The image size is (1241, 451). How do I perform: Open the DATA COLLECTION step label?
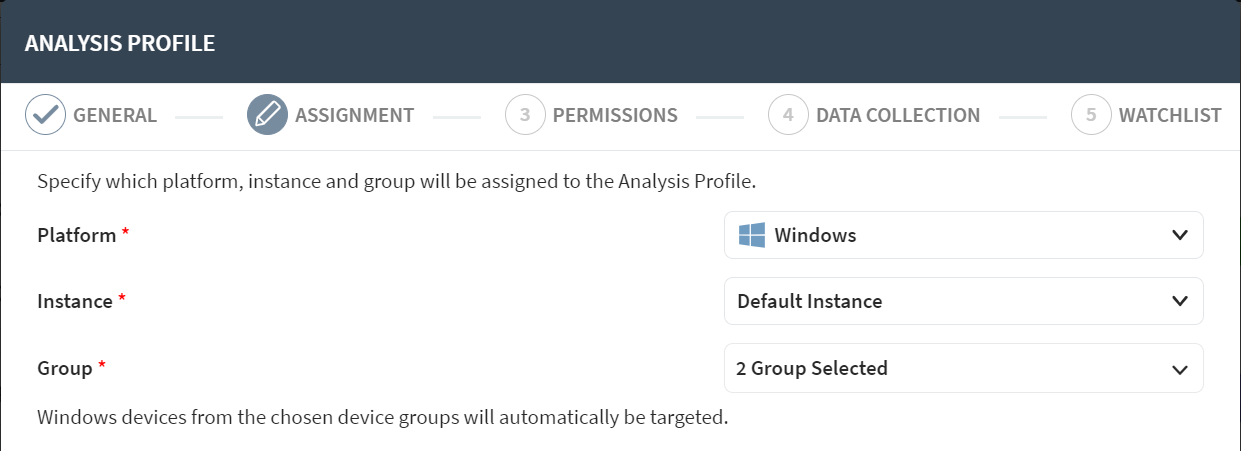click(x=898, y=115)
